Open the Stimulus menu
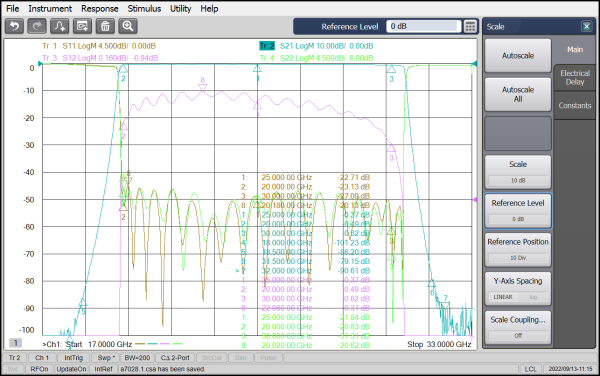 click(x=144, y=8)
